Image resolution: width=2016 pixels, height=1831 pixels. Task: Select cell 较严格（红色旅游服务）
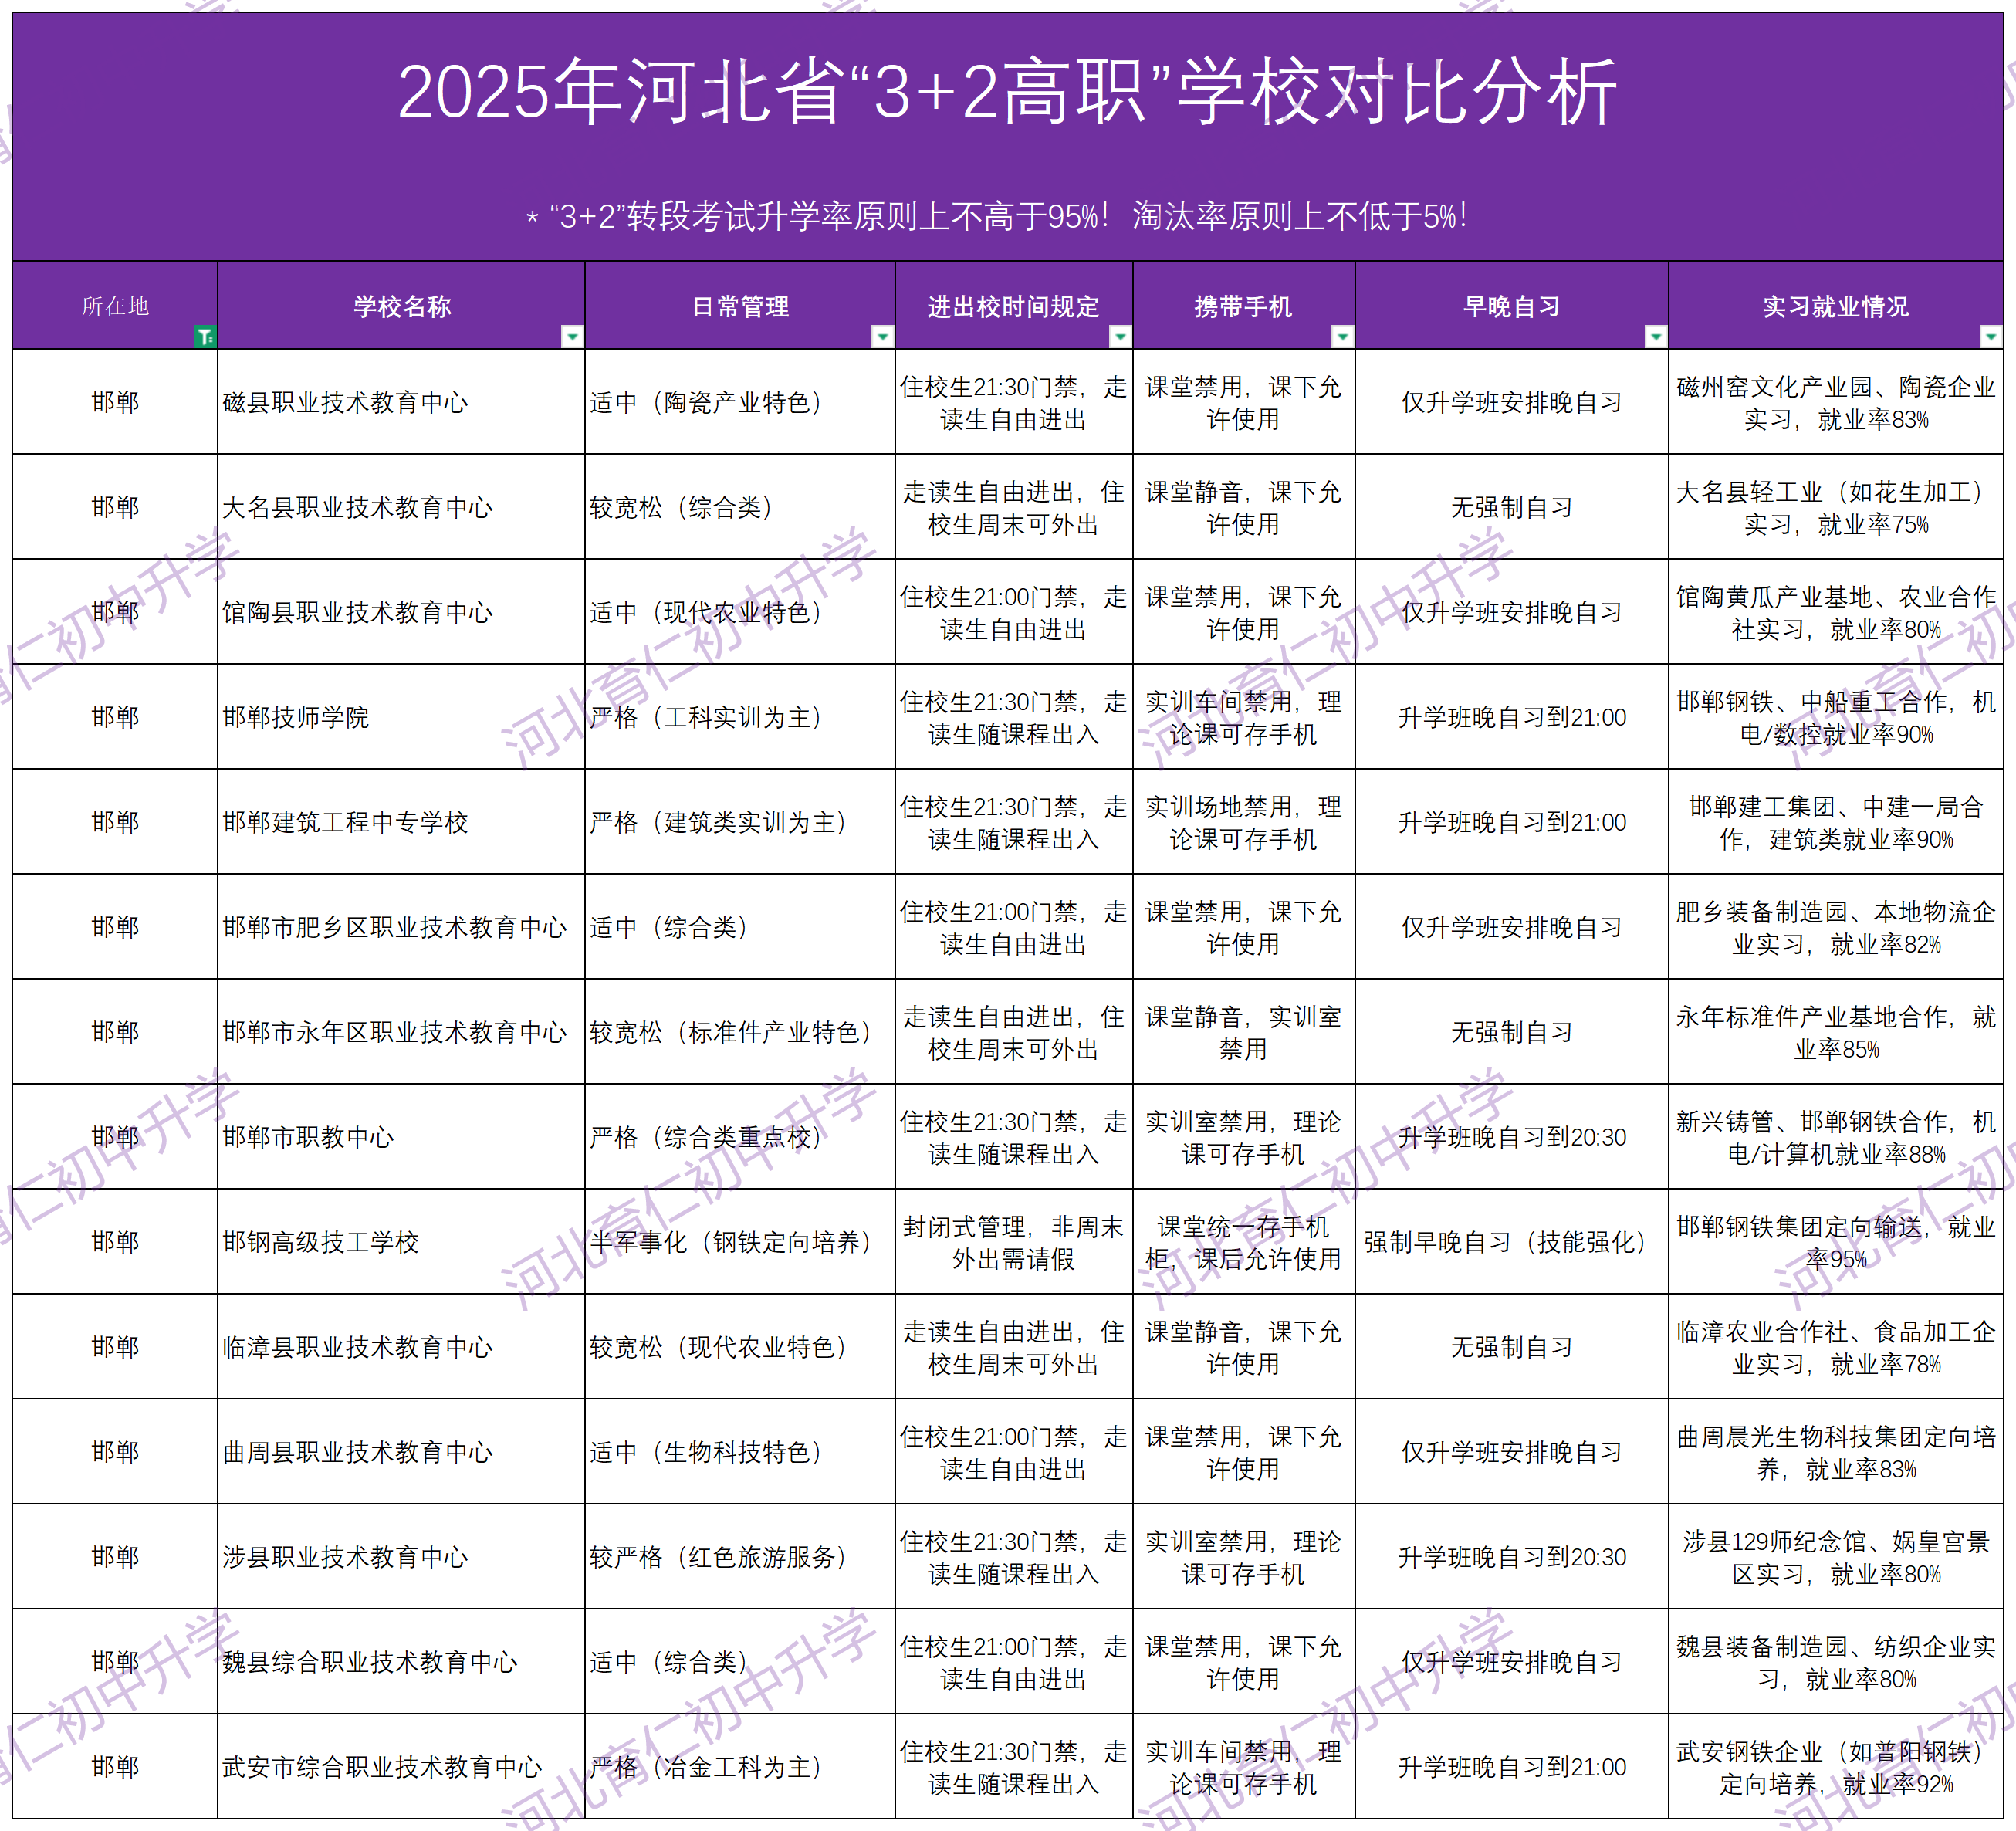click(740, 1557)
